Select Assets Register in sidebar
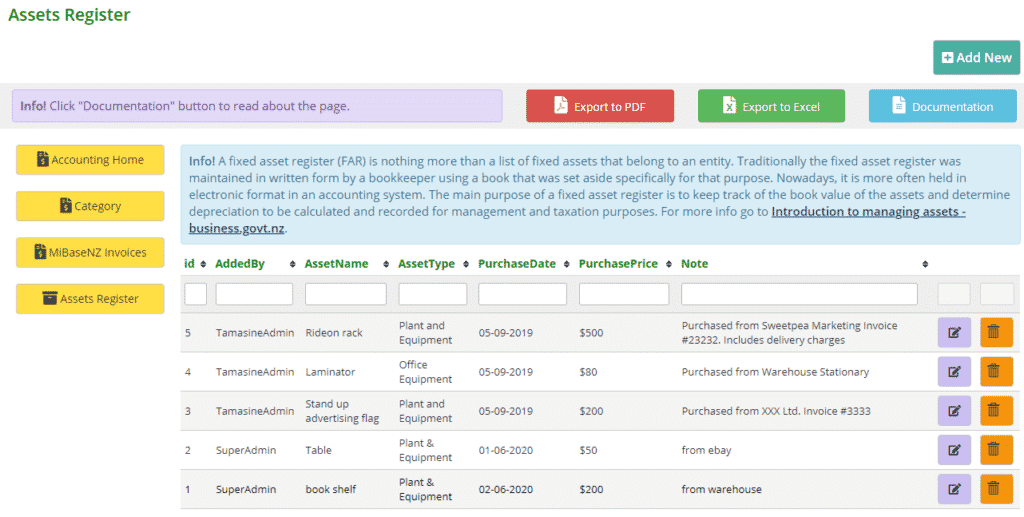 [90, 299]
